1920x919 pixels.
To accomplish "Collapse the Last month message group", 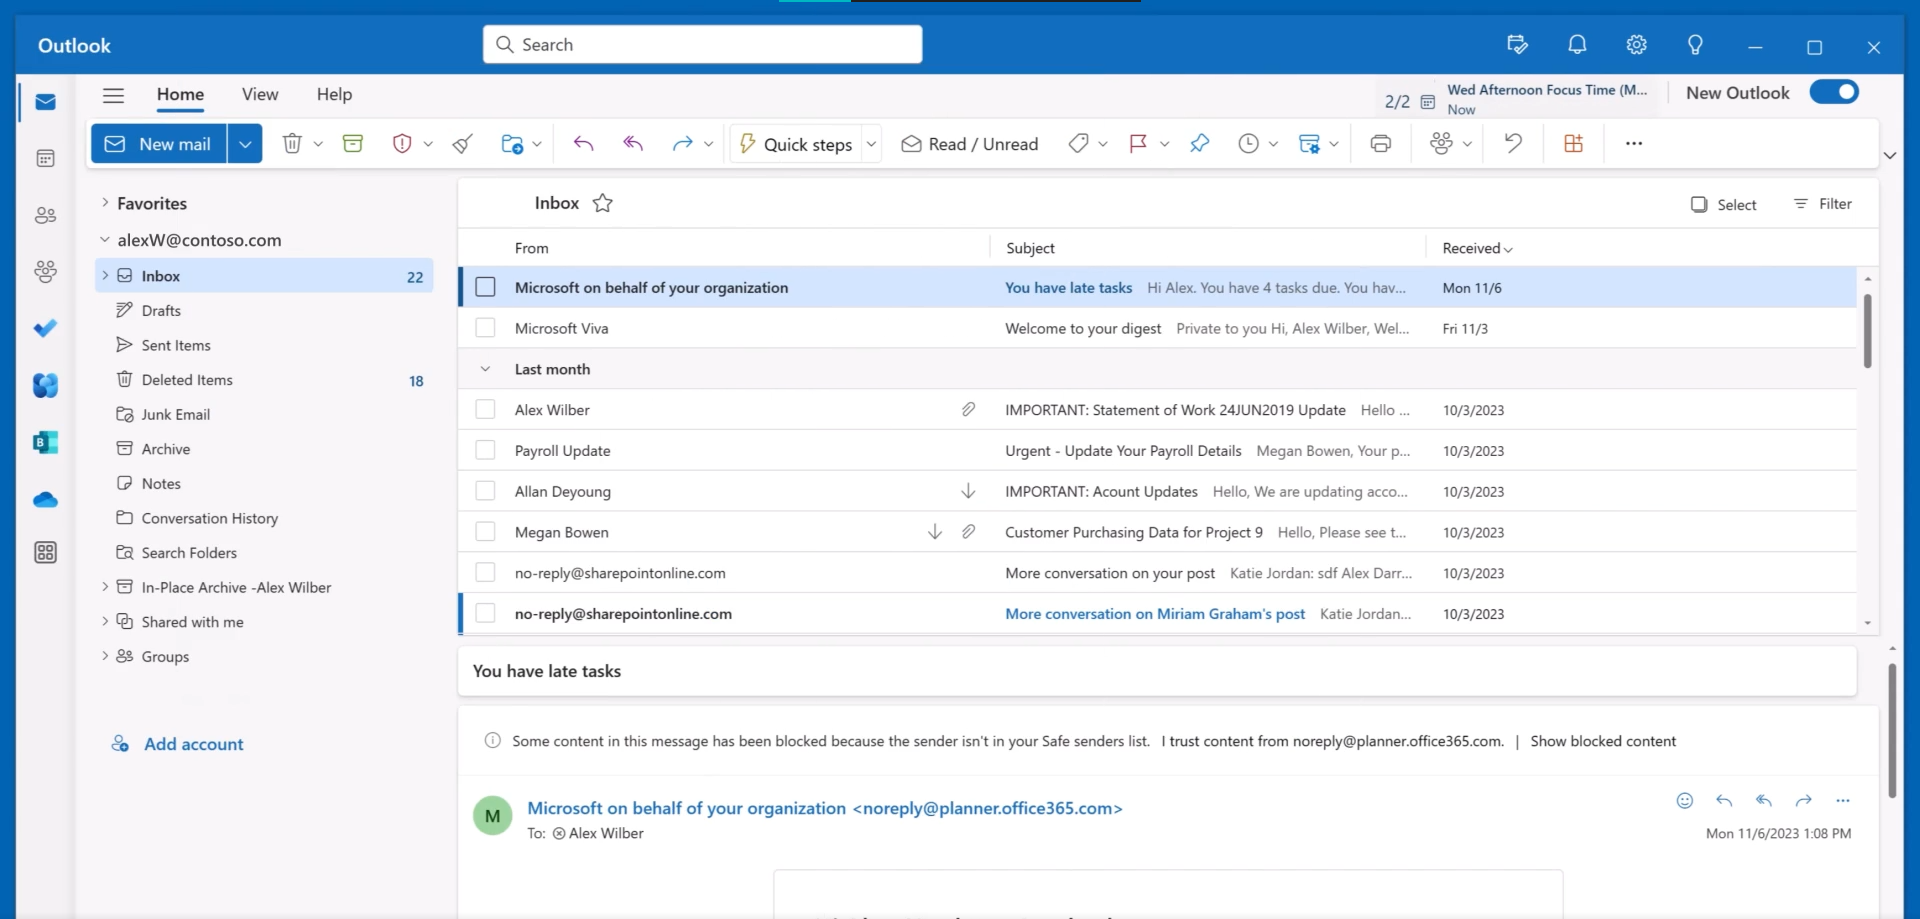I will click(486, 368).
